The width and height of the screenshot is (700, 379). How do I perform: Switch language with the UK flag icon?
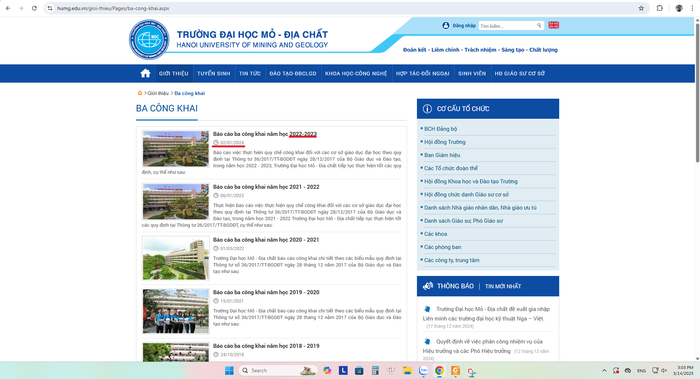[554, 25]
